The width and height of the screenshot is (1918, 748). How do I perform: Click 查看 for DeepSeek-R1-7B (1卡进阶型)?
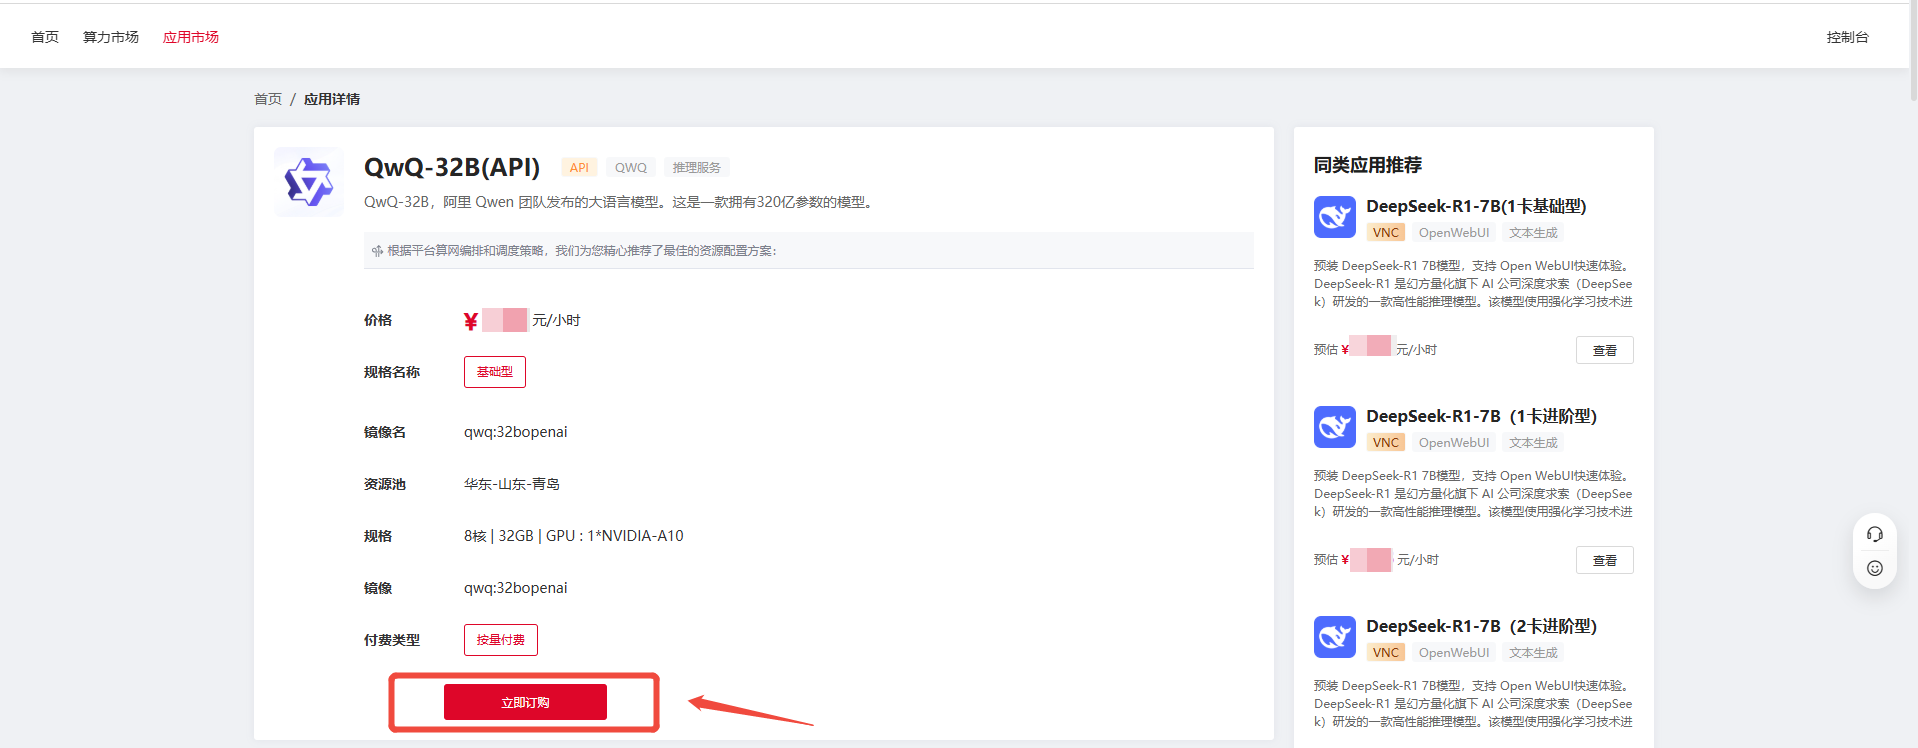(x=1605, y=560)
